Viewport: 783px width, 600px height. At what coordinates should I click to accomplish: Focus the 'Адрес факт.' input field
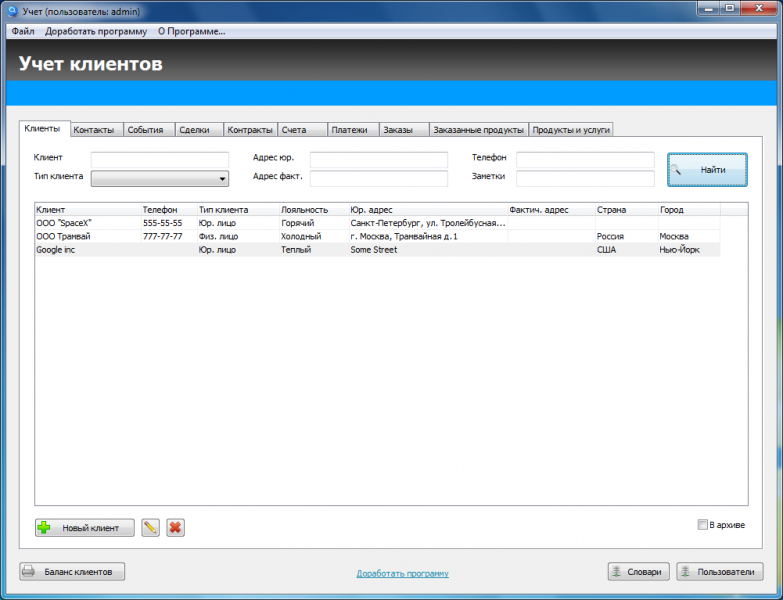[x=379, y=178]
